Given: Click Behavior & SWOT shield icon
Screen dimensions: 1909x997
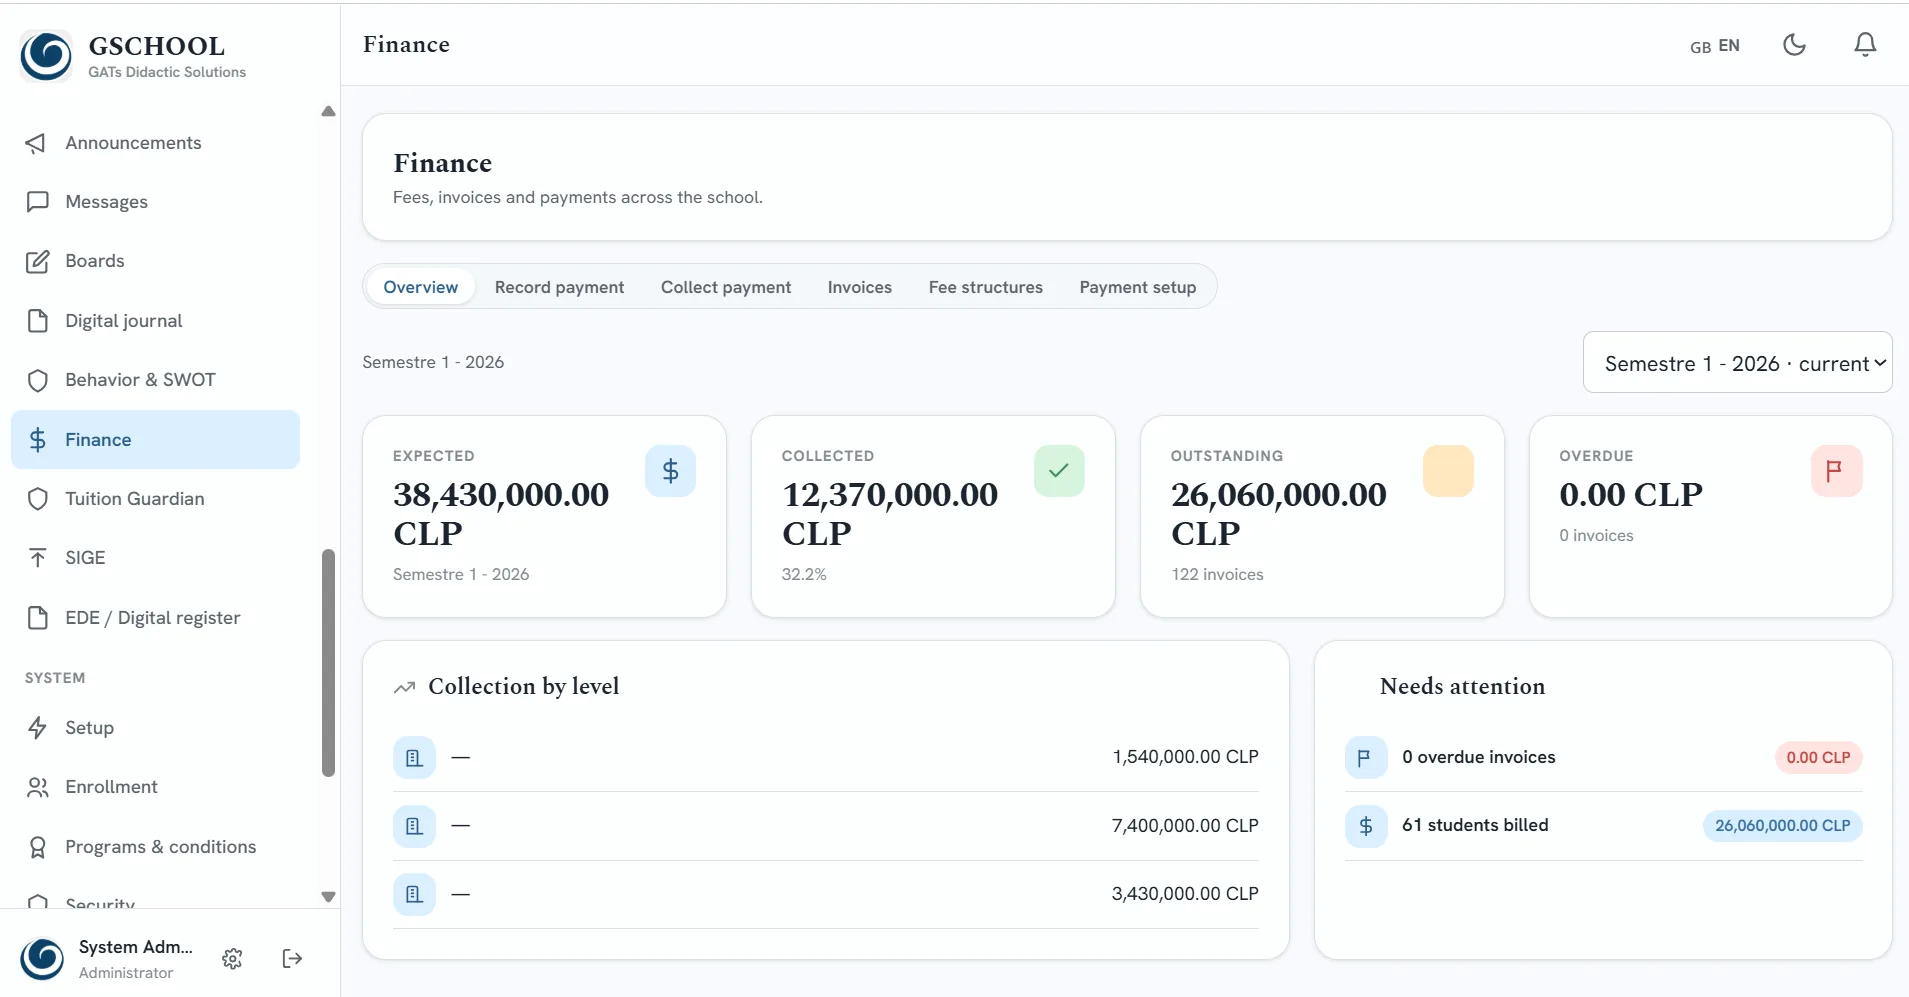Looking at the screenshot, I should pos(37,380).
